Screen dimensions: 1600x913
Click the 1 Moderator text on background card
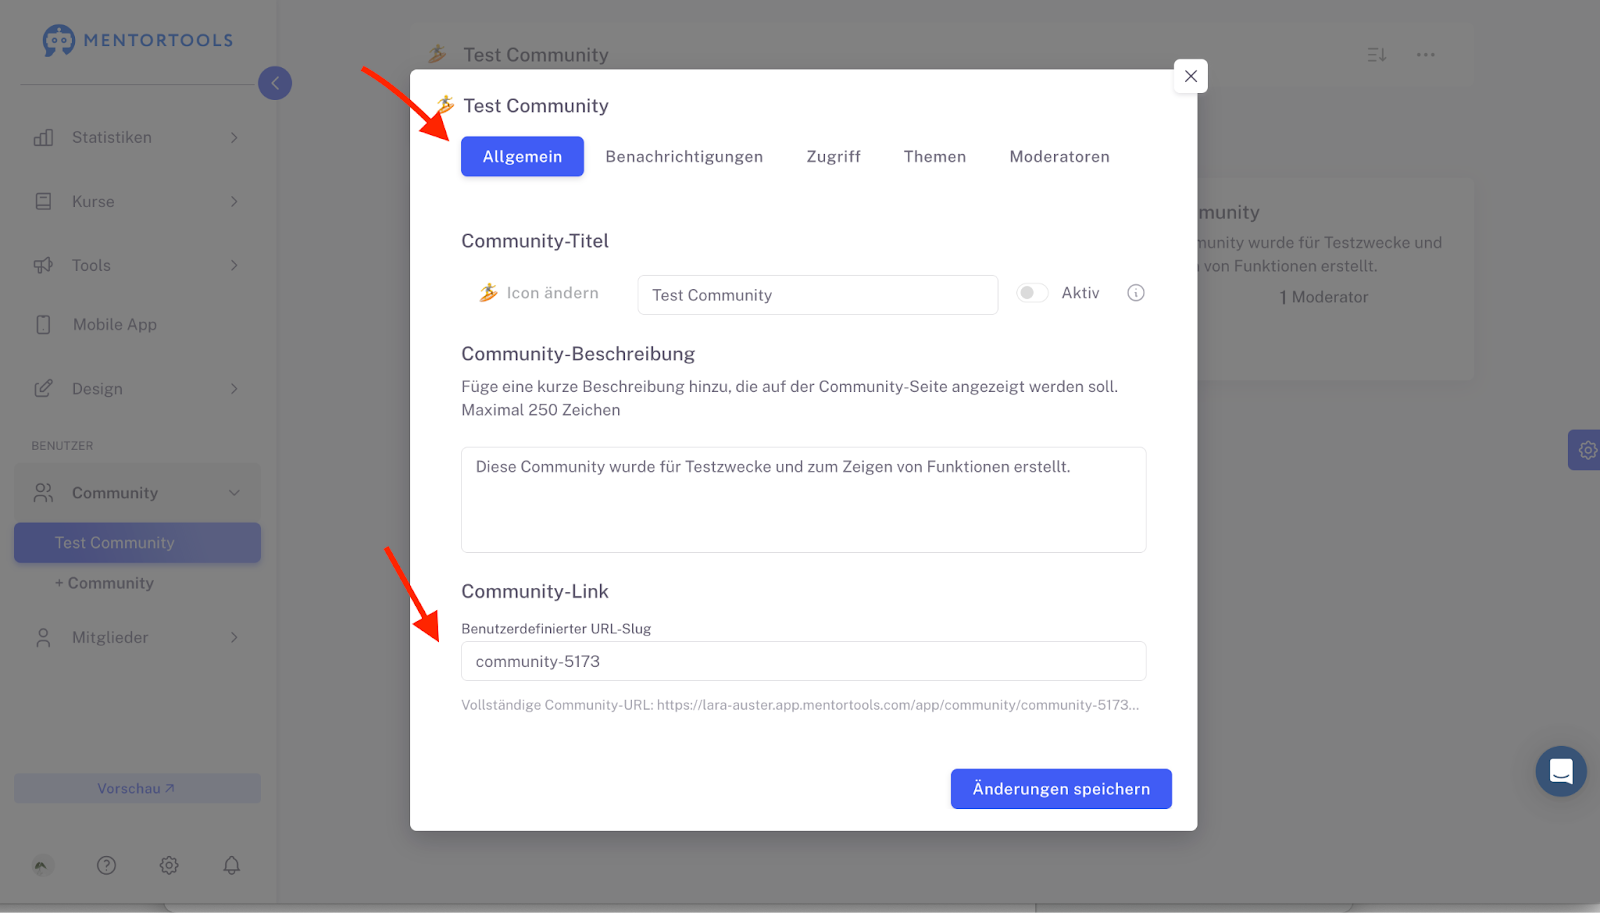[x=1323, y=298]
